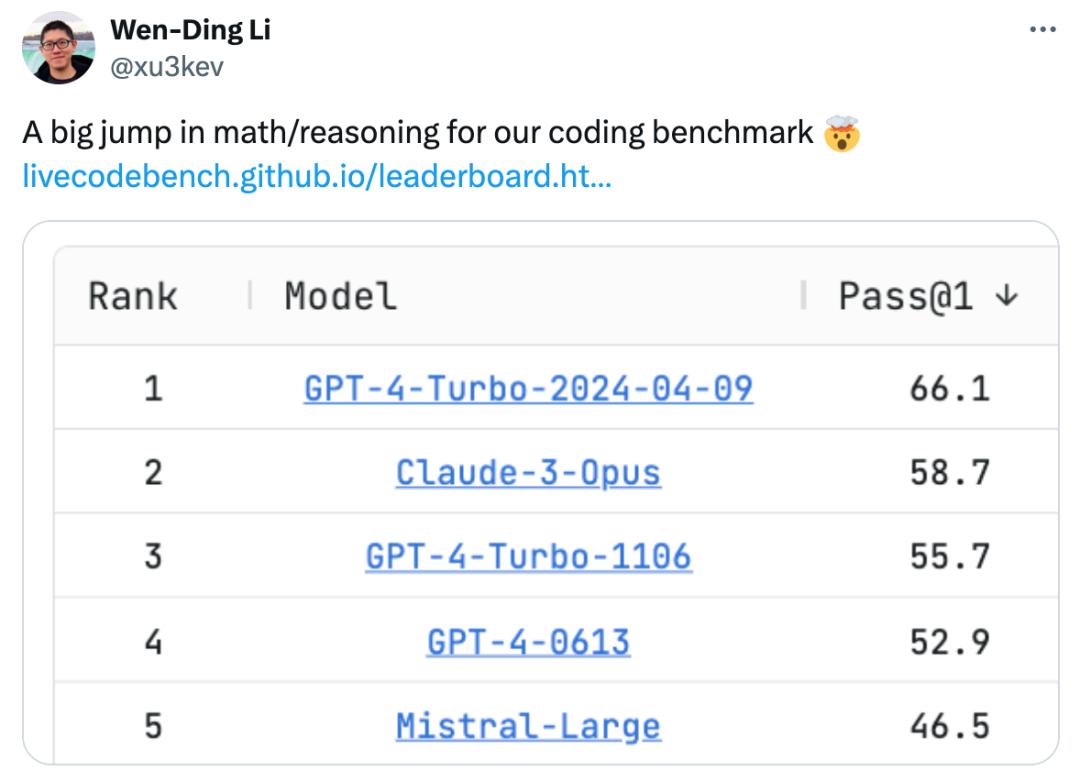1080x770 pixels.
Task: Select the 66.1 score cell
Action: click(x=949, y=388)
